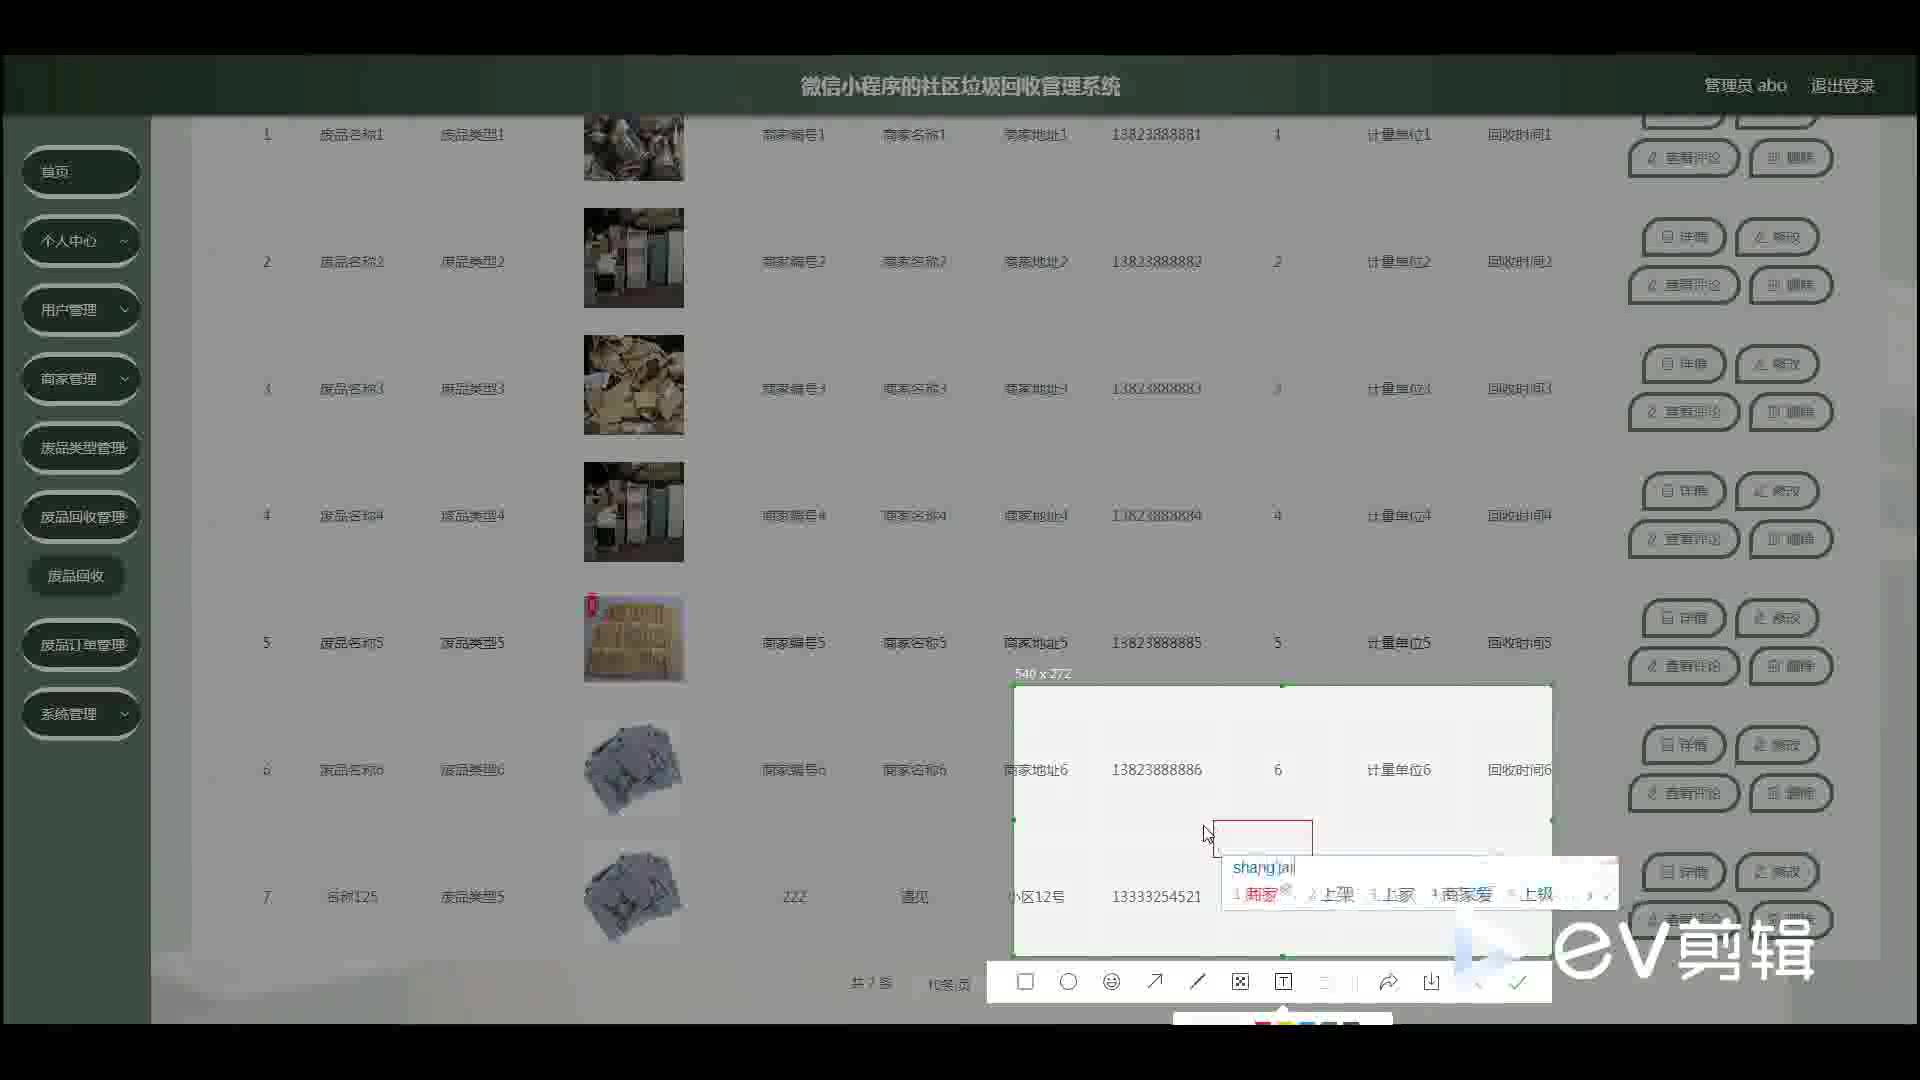Select the mosaic blur tool
The image size is (1920, 1080).
[1240, 982]
